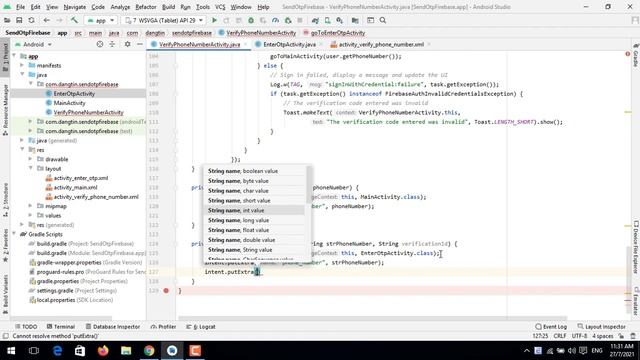Open the TODO tool window
The height and width of the screenshot is (360, 640).
point(26,327)
